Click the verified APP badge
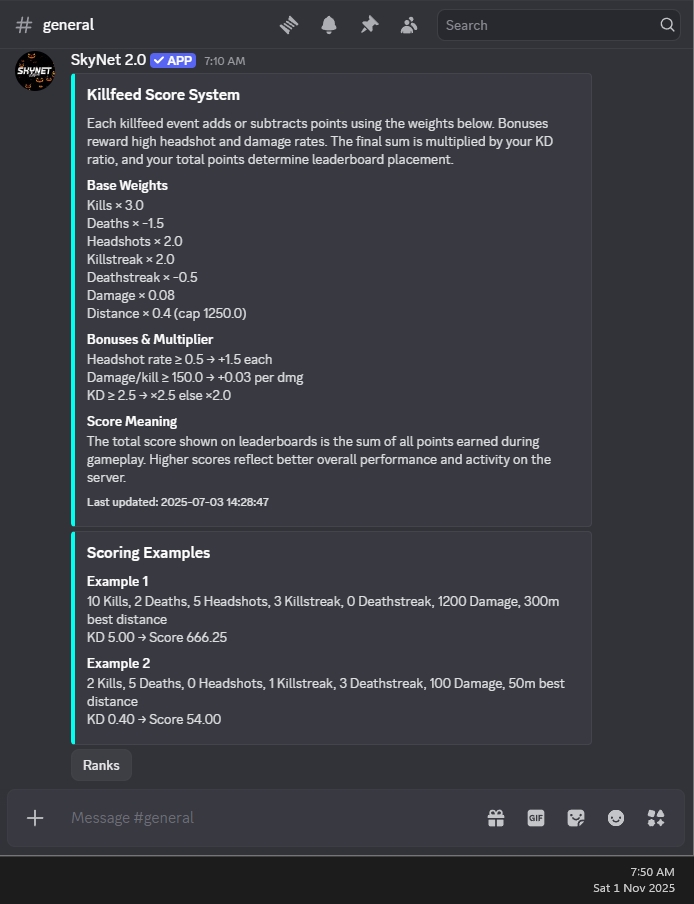Screen dimensions: 694x904 173,61
